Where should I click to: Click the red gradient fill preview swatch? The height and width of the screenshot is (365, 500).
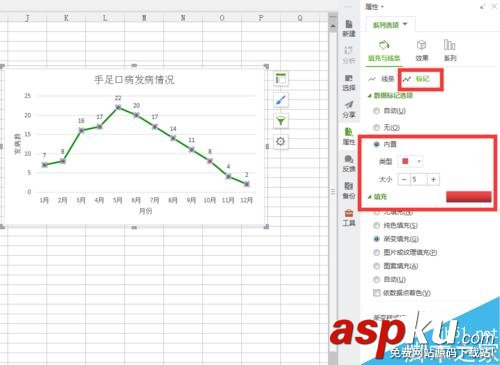click(x=469, y=197)
